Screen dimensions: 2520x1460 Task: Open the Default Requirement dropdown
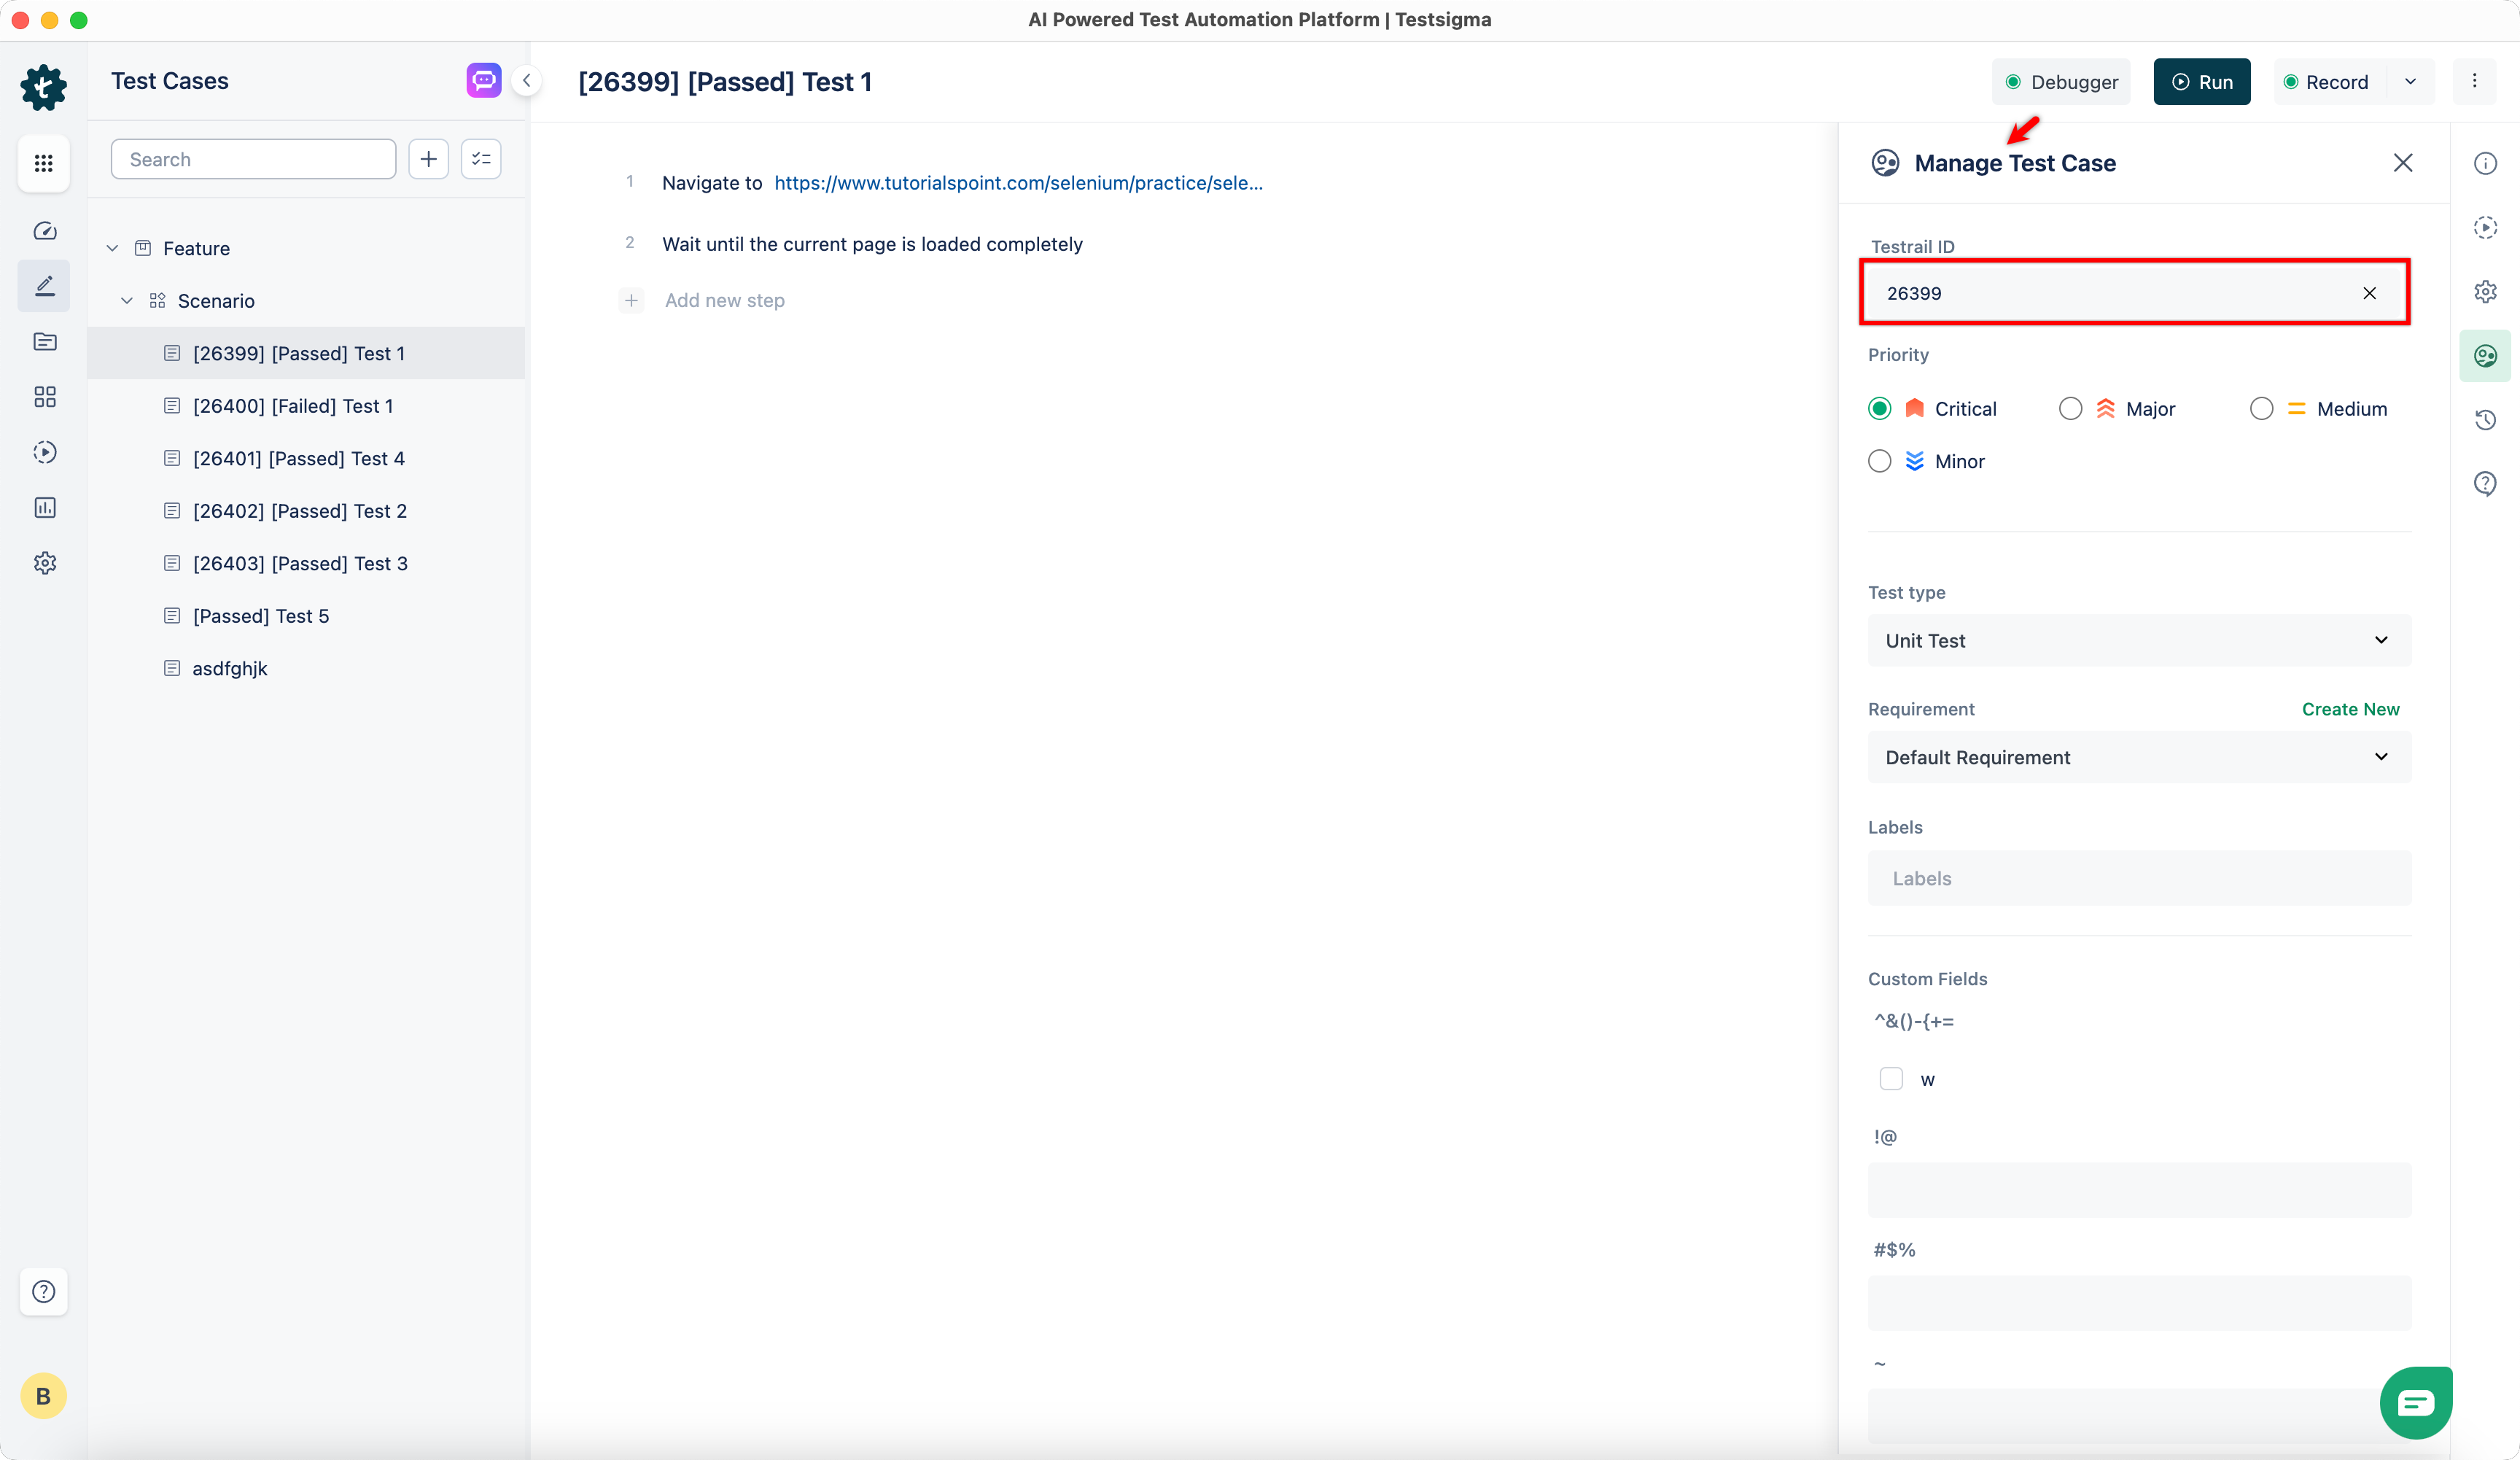click(x=2139, y=757)
